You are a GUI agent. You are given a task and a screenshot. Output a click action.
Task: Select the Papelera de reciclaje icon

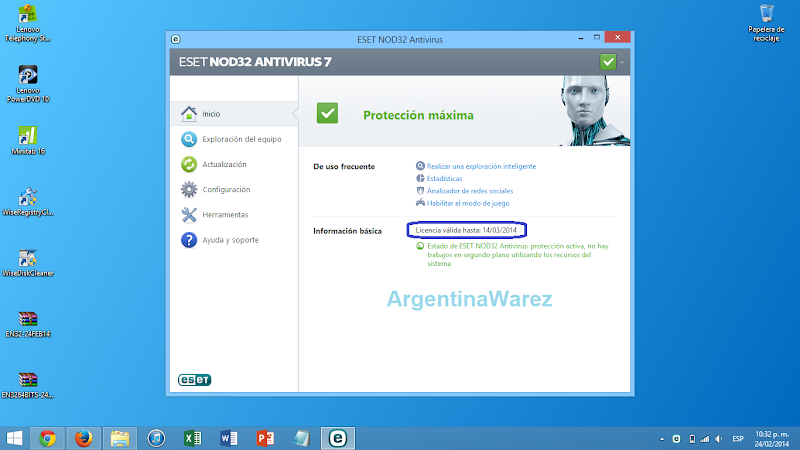(x=766, y=23)
